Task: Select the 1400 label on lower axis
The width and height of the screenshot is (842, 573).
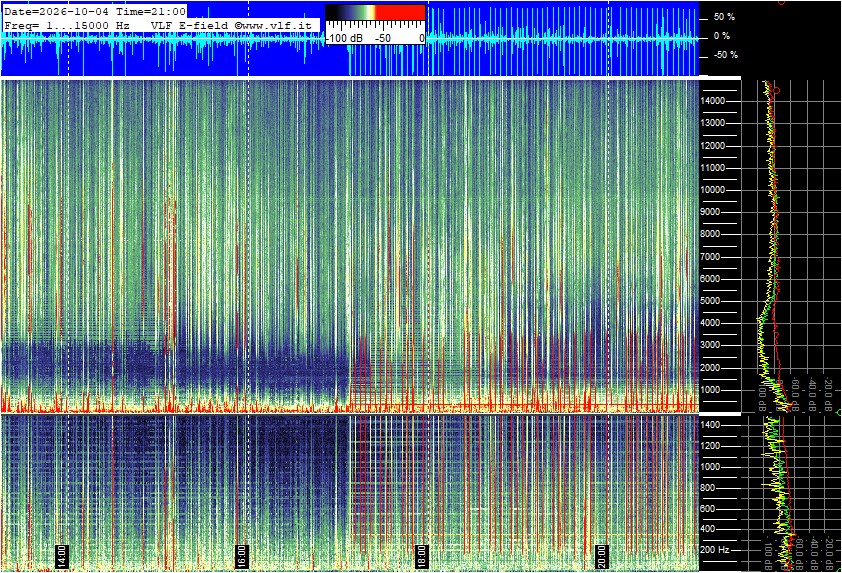Action: click(710, 425)
